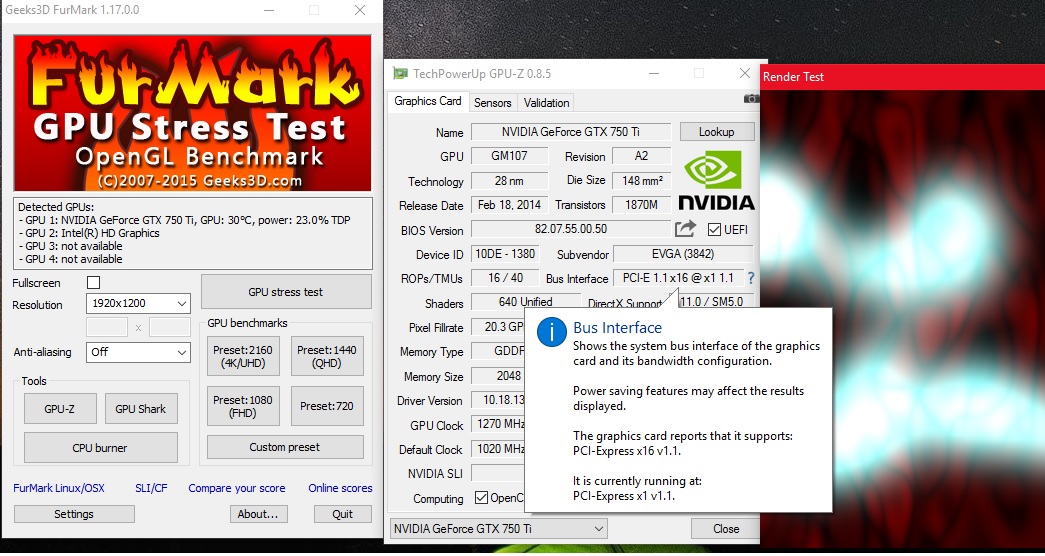Start the CPU burner tool

101,447
